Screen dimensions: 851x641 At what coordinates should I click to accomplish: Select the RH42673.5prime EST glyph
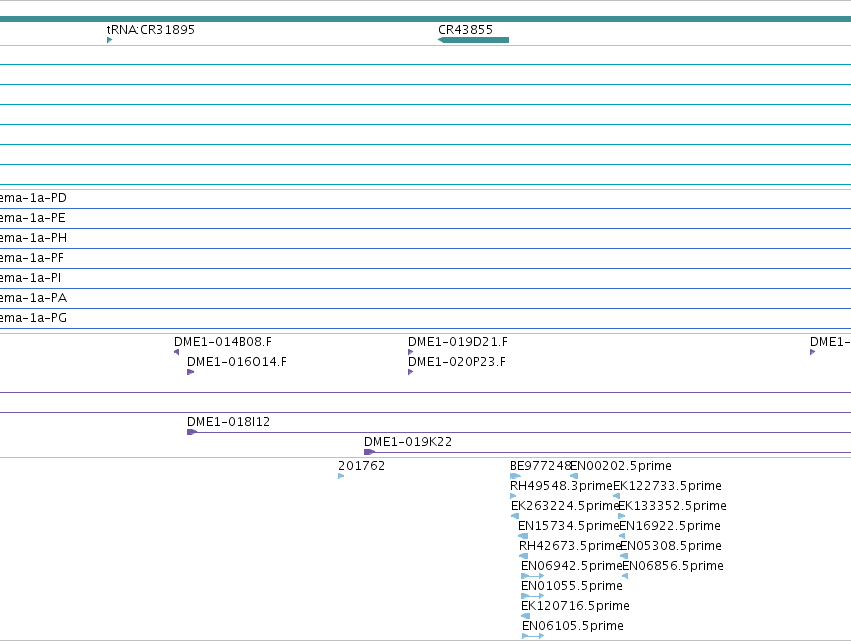click(524, 556)
